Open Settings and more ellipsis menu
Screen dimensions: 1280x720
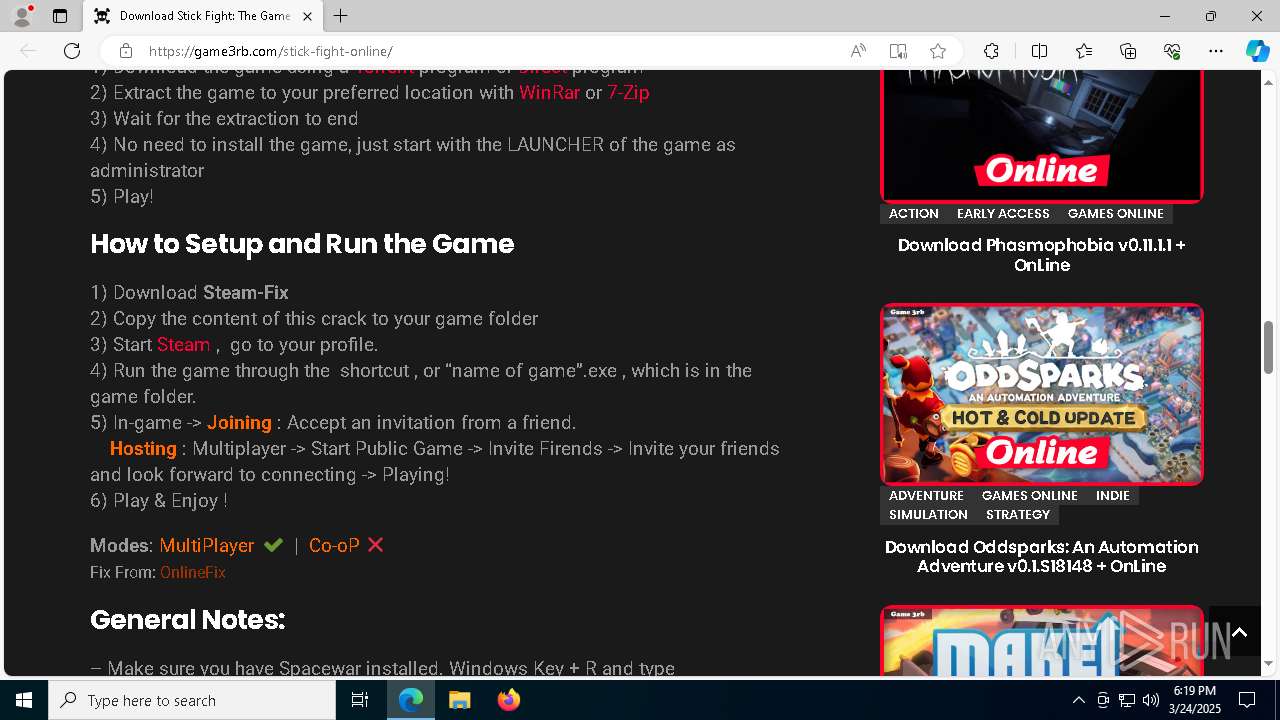[x=1216, y=51]
